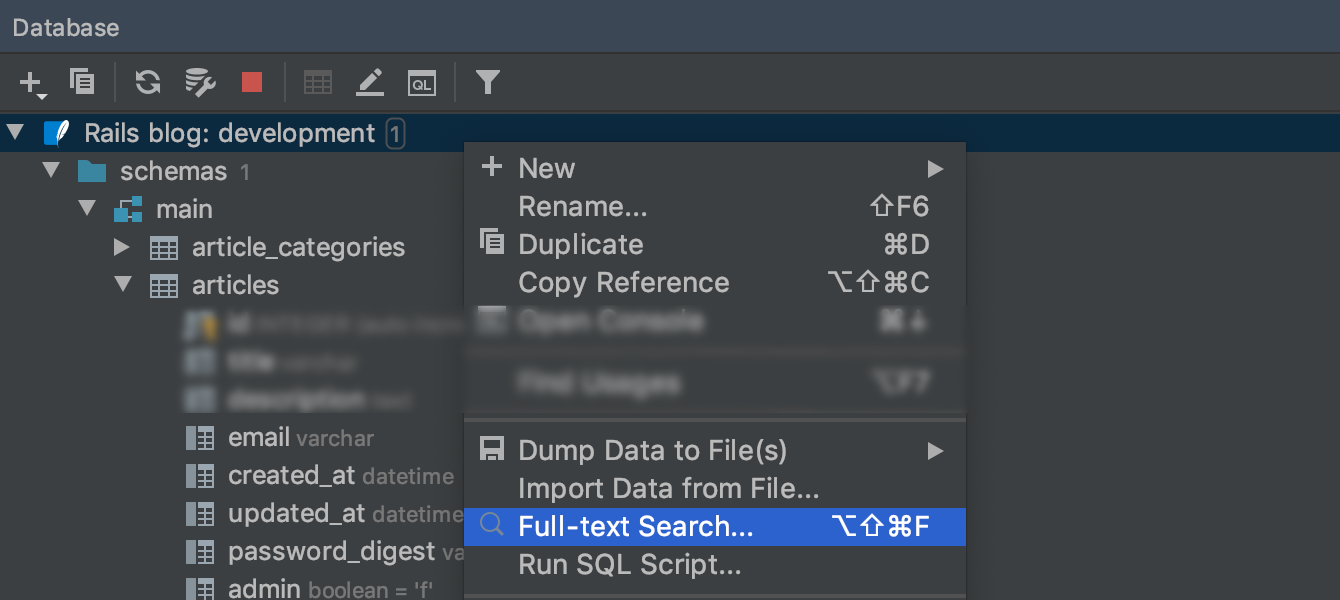The image size is (1340, 600).
Task: Click Import Data from File... option
Action: click(668, 489)
